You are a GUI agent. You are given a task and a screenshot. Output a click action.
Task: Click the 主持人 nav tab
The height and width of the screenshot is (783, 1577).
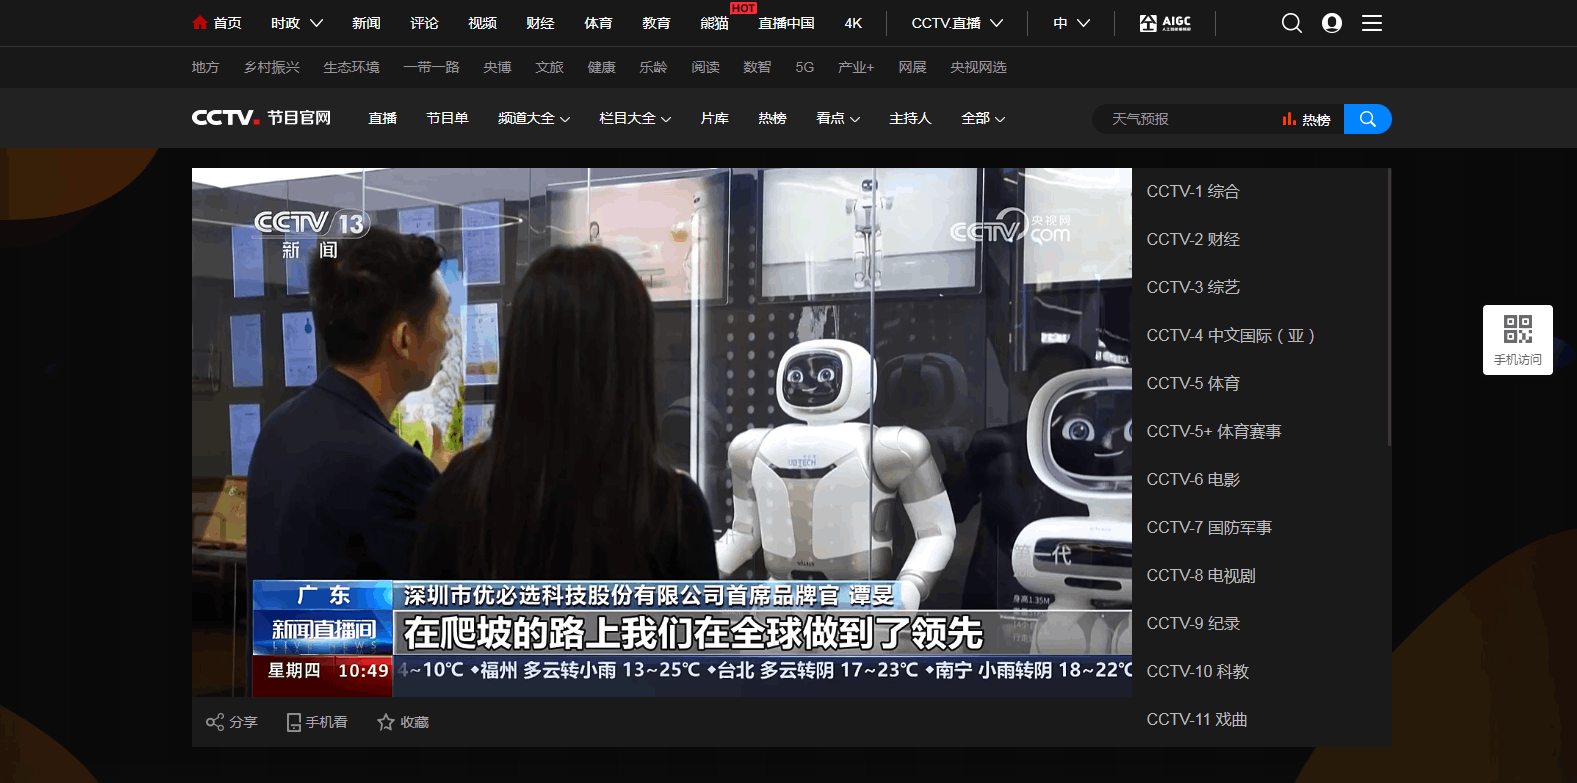click(910, 118)
